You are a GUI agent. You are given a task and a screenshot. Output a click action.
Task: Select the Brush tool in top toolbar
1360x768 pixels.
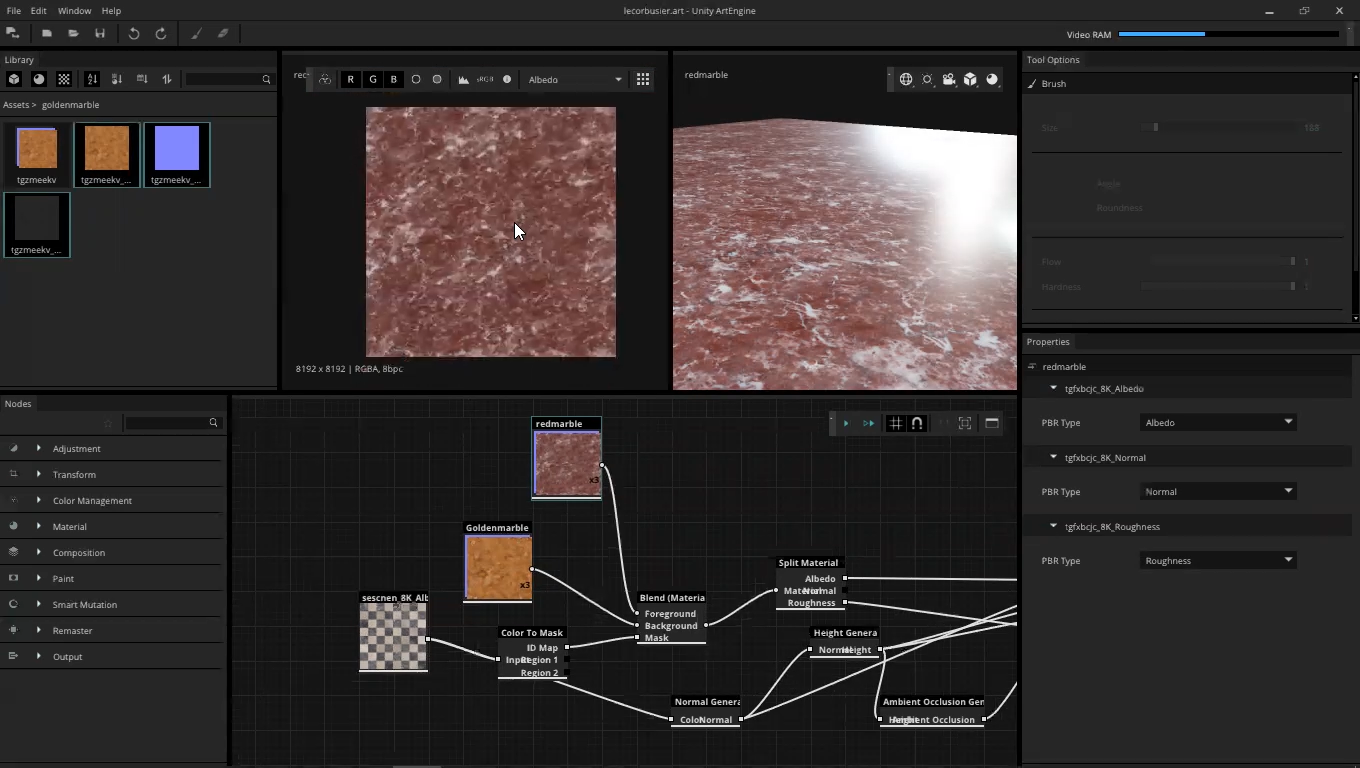[196, 33]
